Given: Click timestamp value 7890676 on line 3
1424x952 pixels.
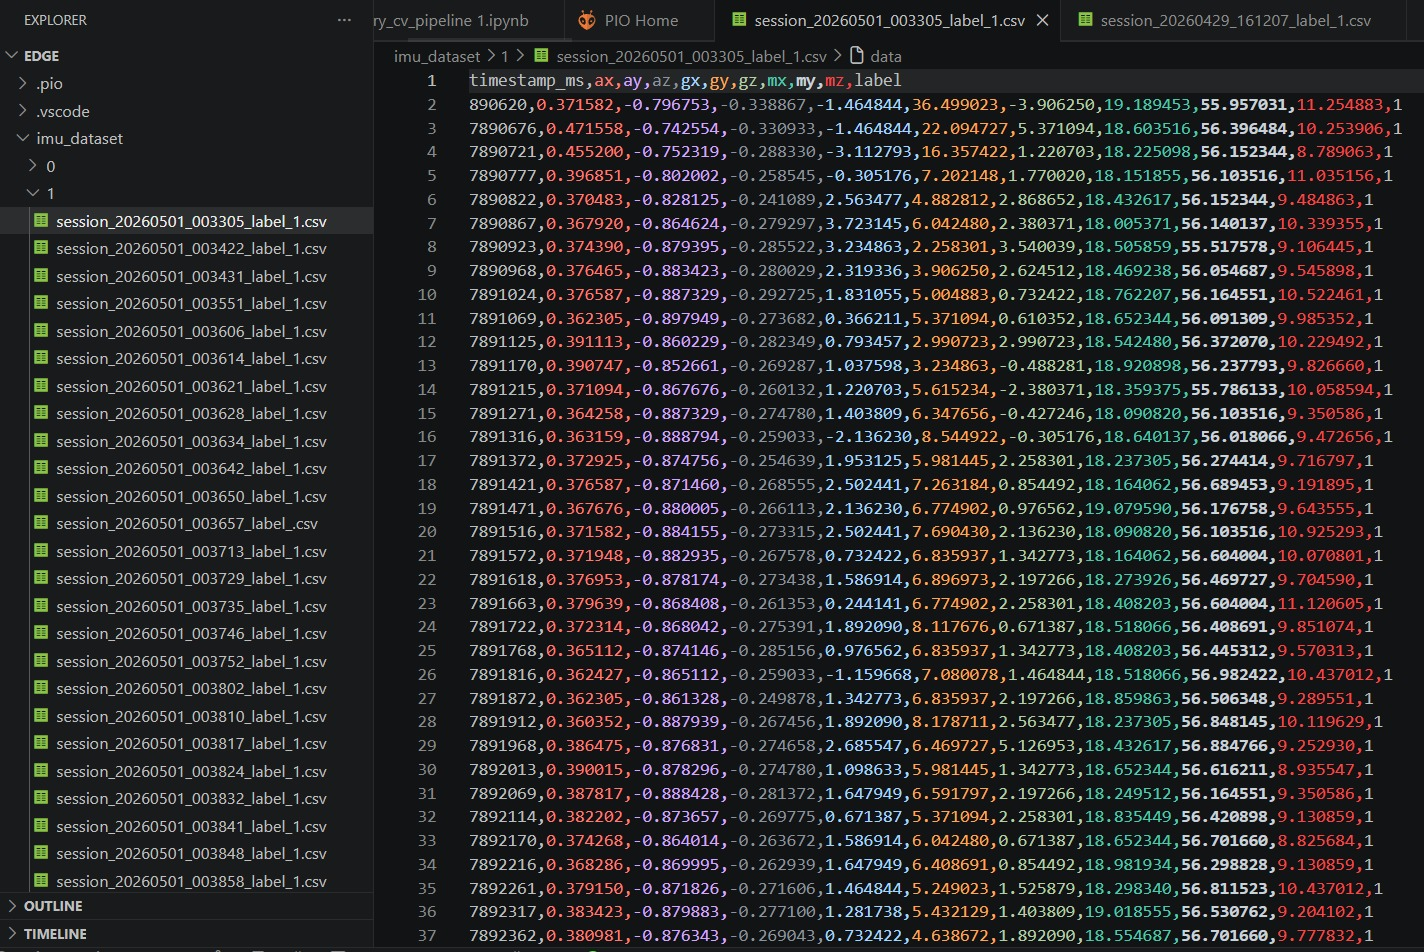Looking at the screenshot, I should 505,129.
